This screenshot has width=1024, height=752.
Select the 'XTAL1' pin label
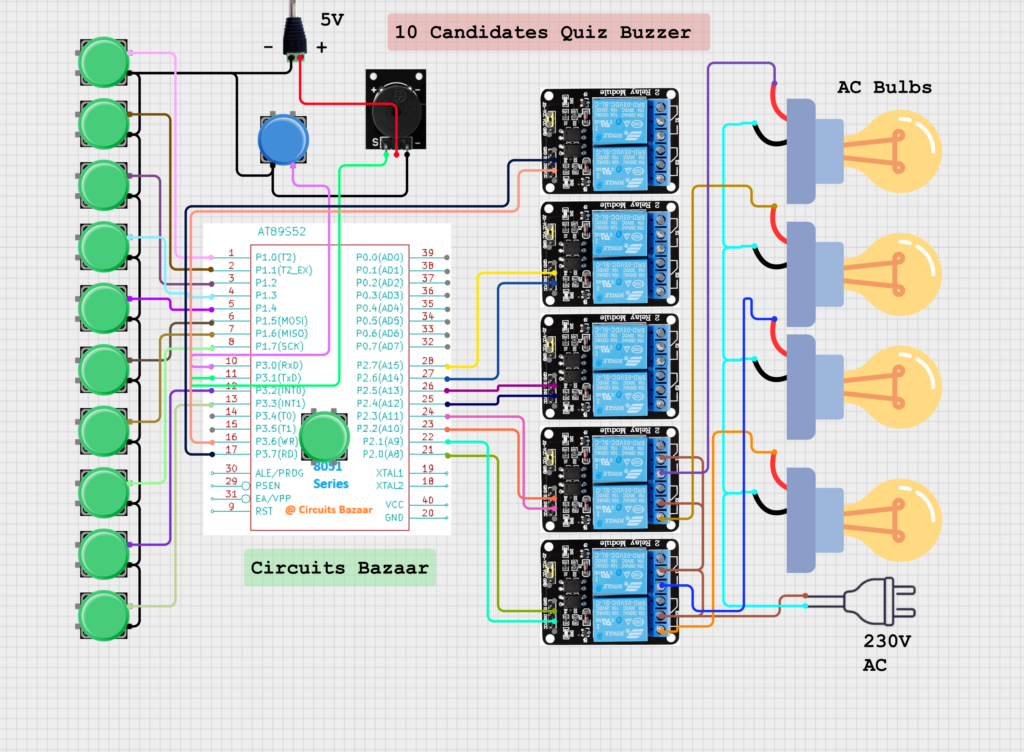click(390, 473)
